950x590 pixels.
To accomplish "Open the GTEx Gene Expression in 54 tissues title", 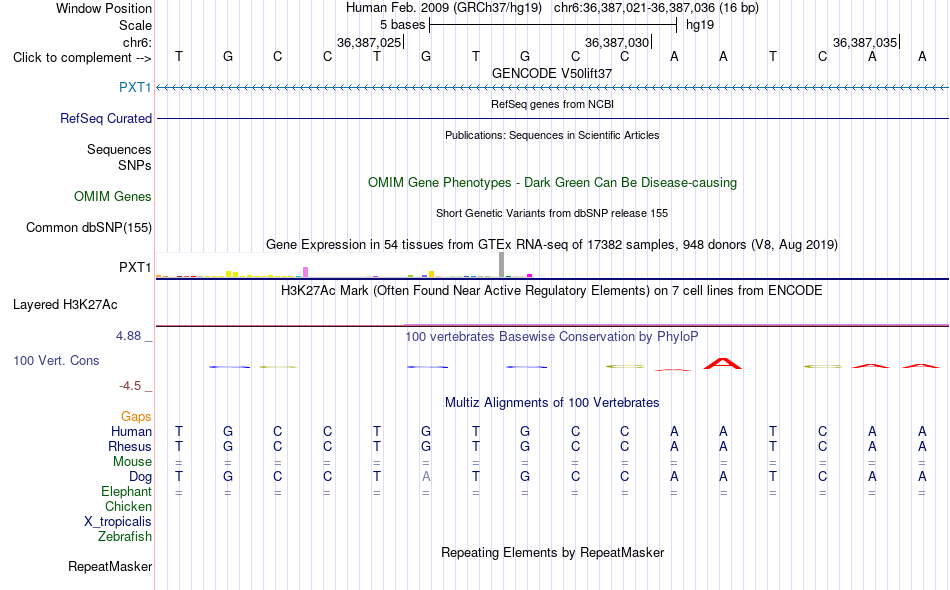I will (552, 245).
